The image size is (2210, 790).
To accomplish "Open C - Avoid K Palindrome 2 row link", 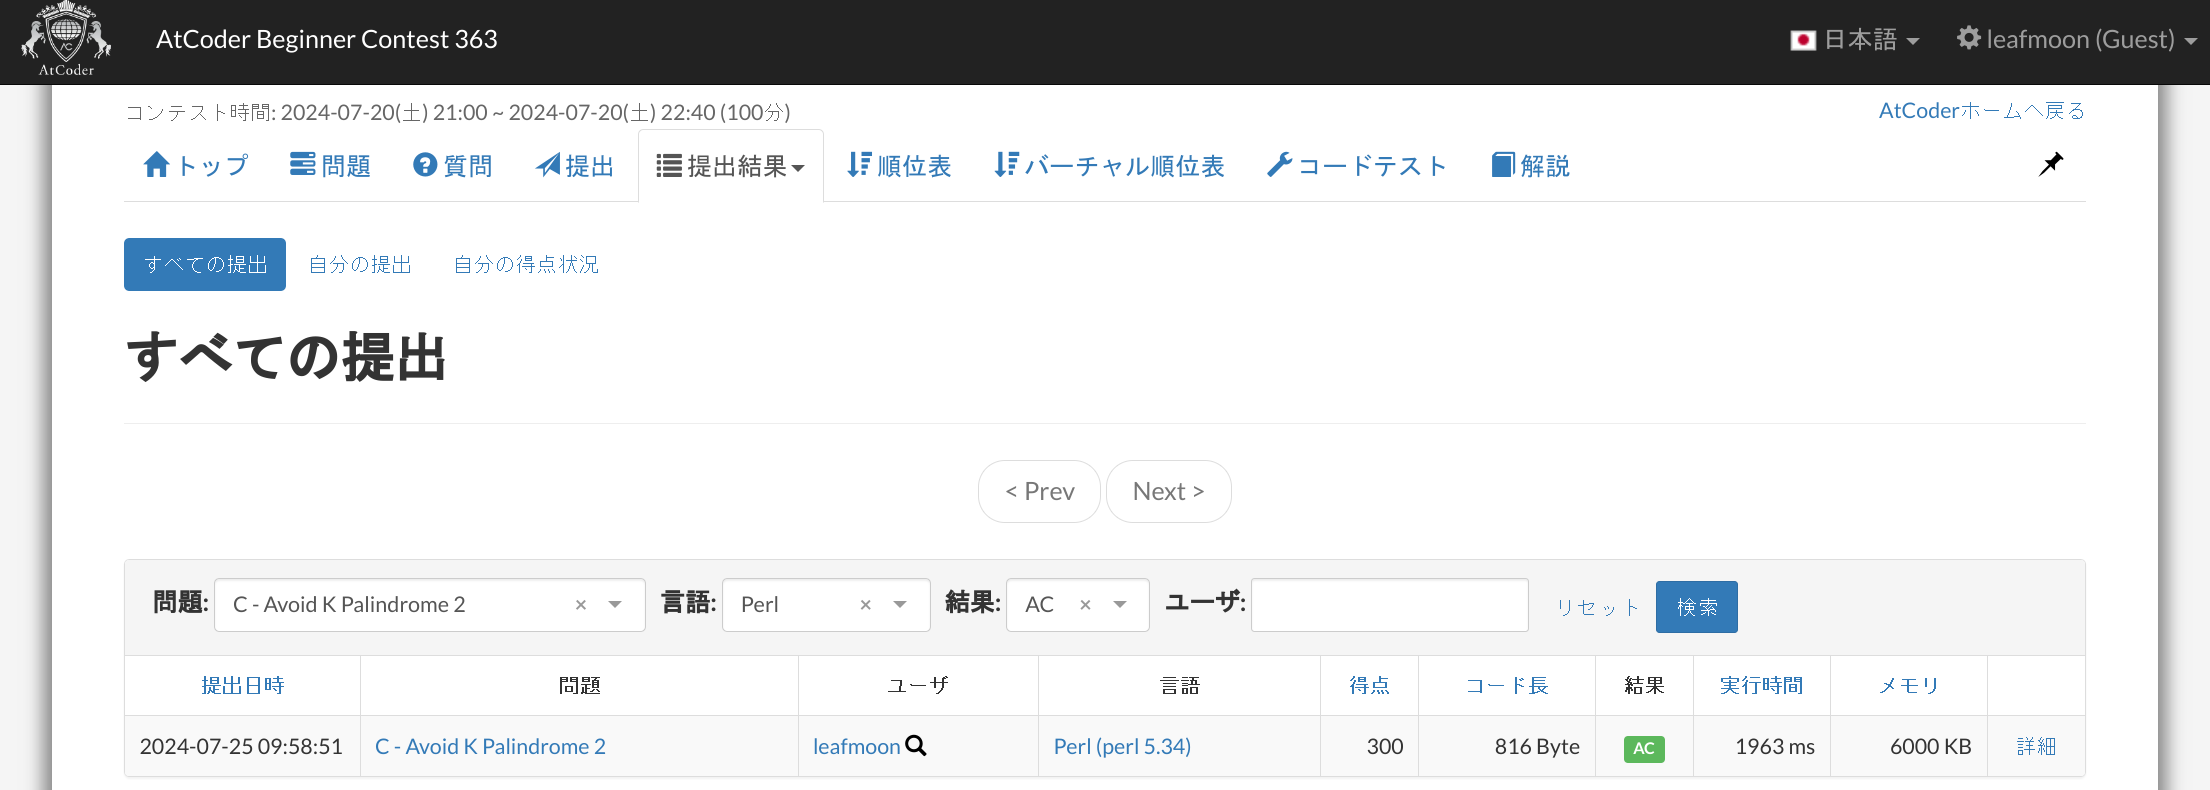I will point(490,746).
